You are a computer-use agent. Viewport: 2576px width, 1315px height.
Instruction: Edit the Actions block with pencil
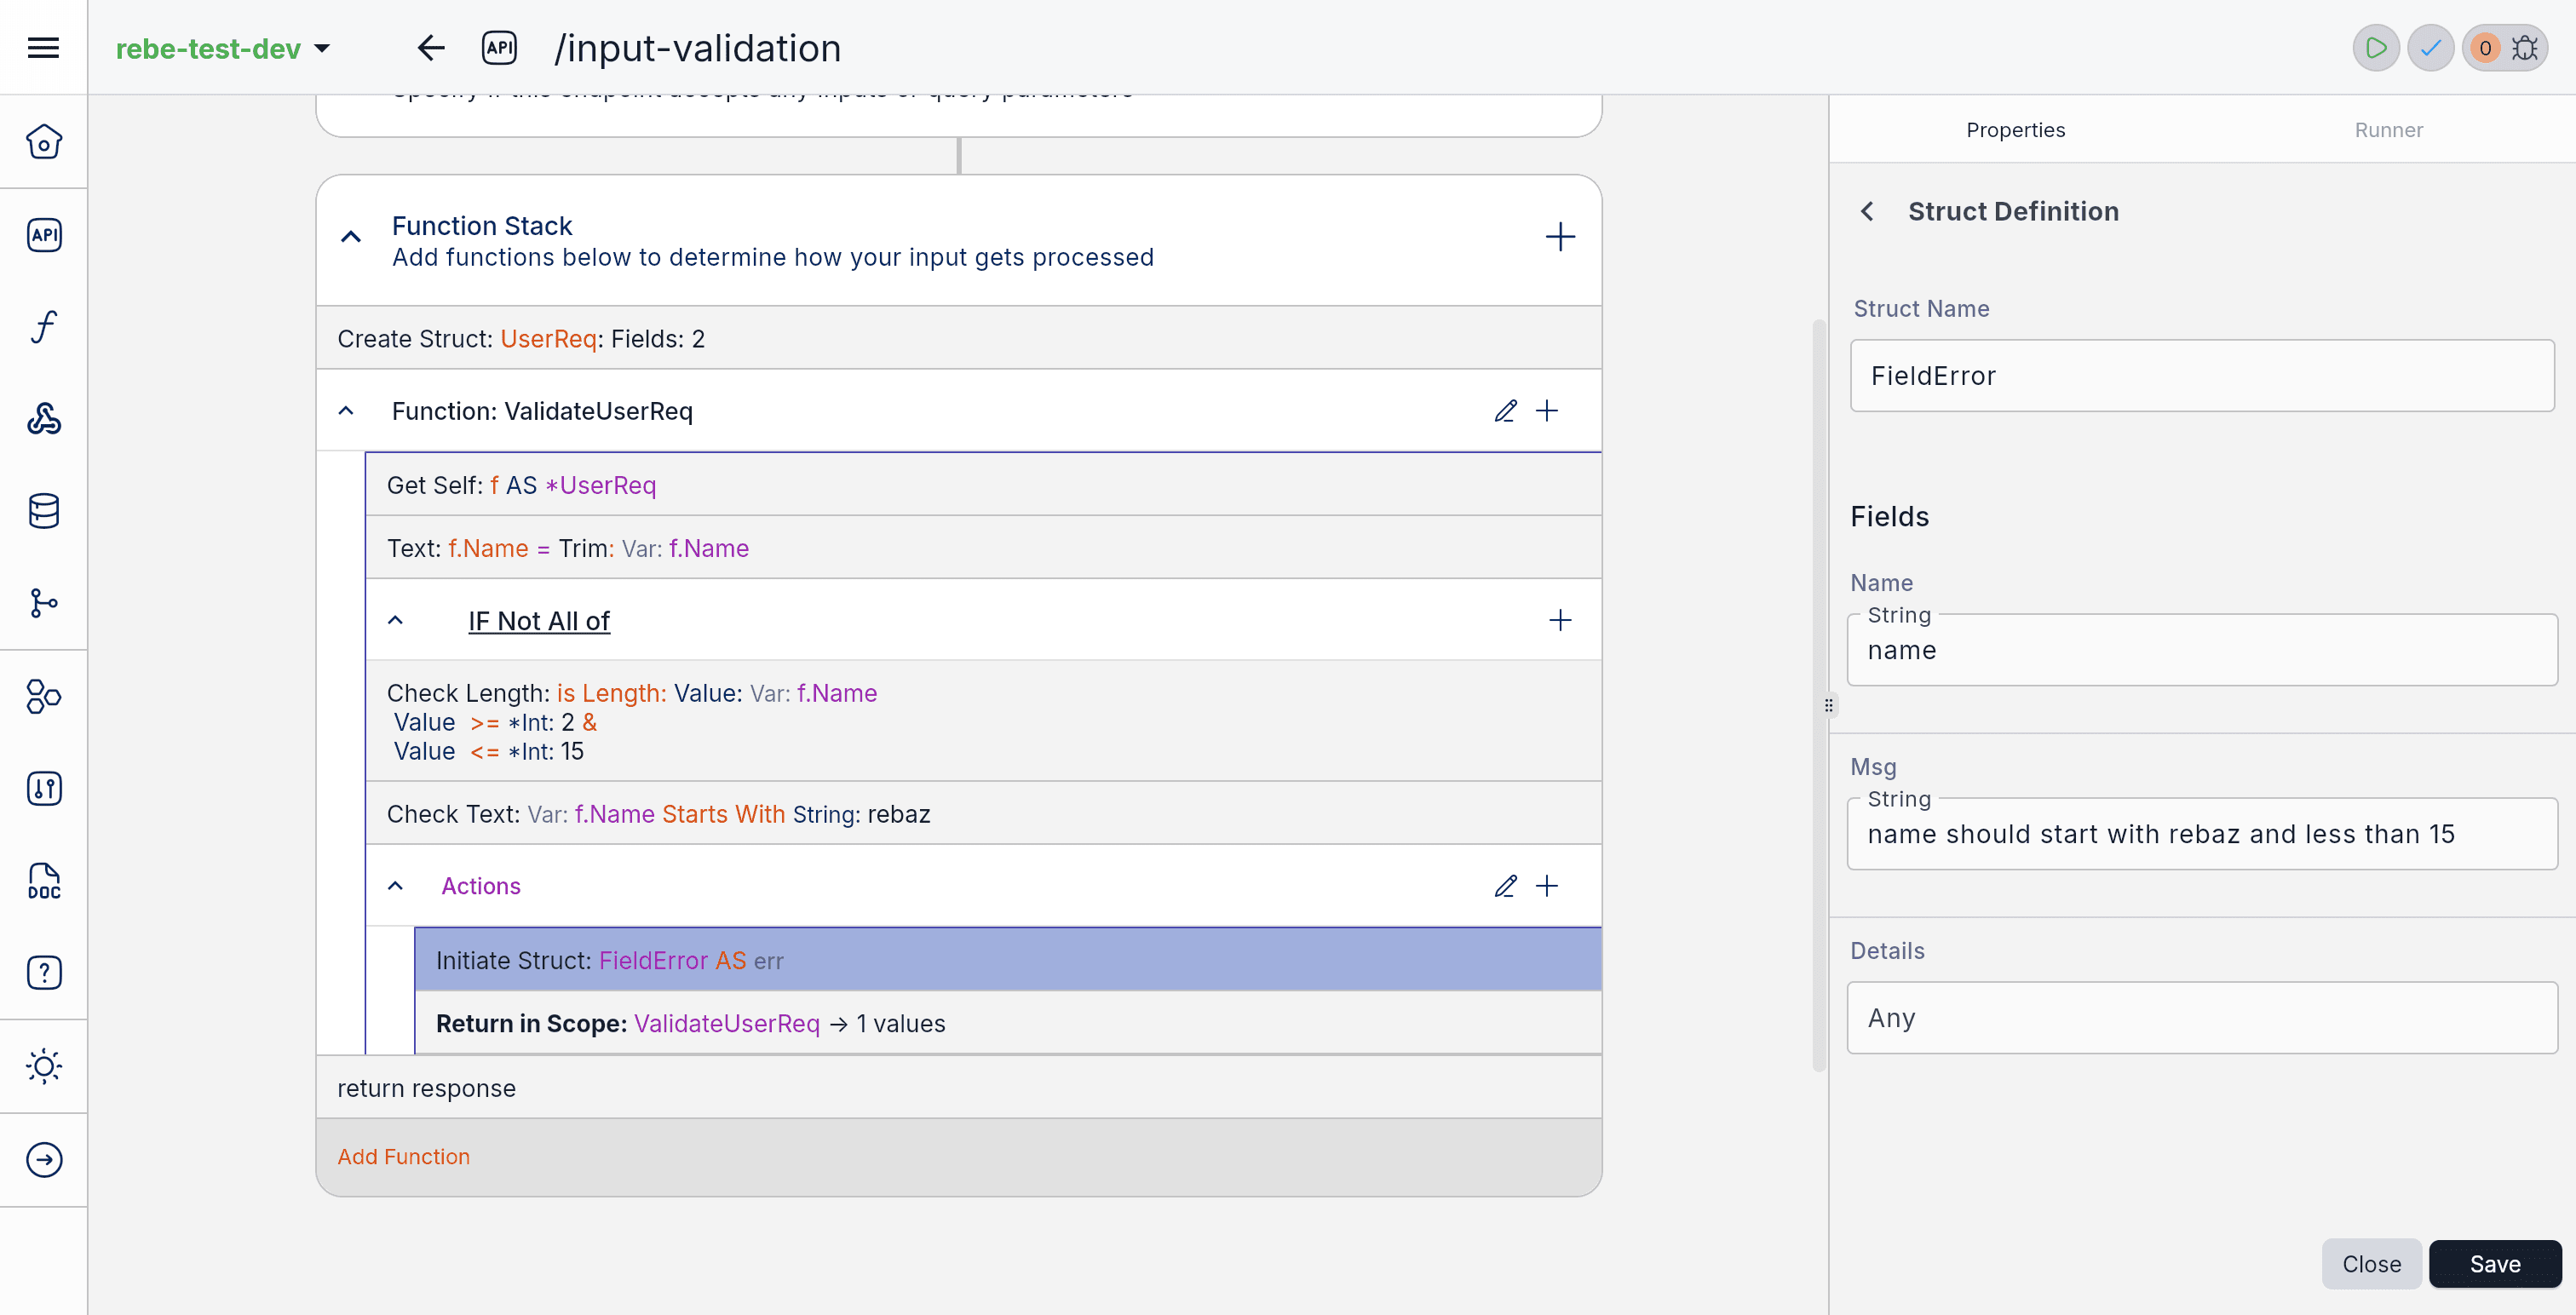(1505, 885)
